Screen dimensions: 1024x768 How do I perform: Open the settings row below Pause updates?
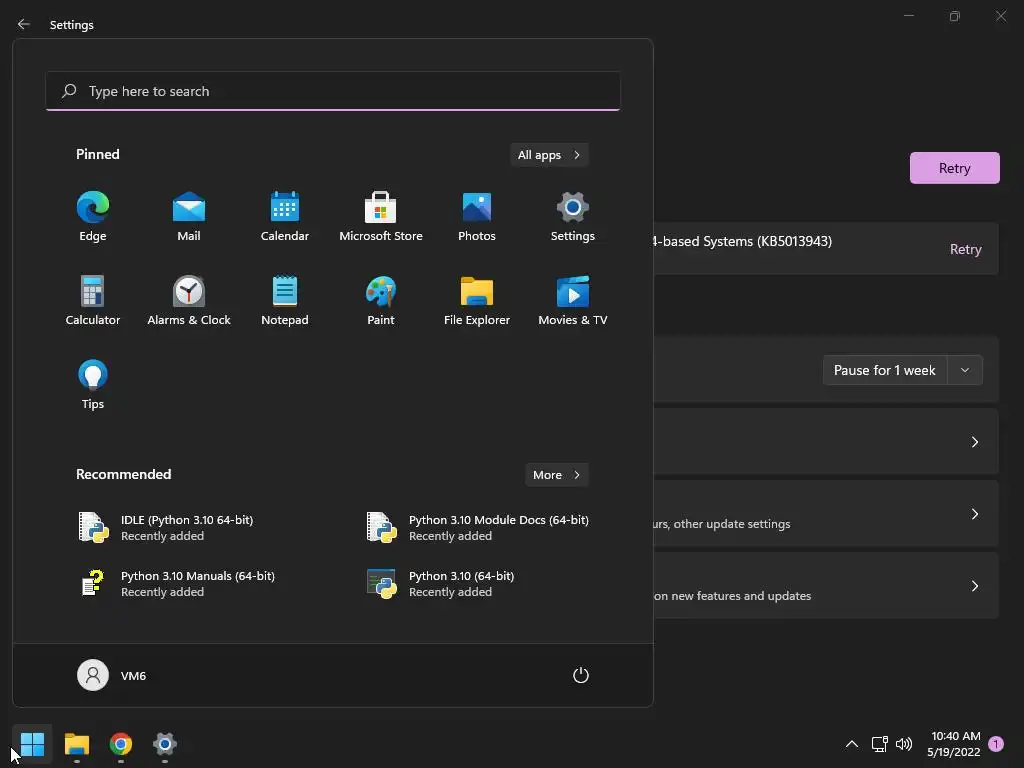(x=825, y=441)
